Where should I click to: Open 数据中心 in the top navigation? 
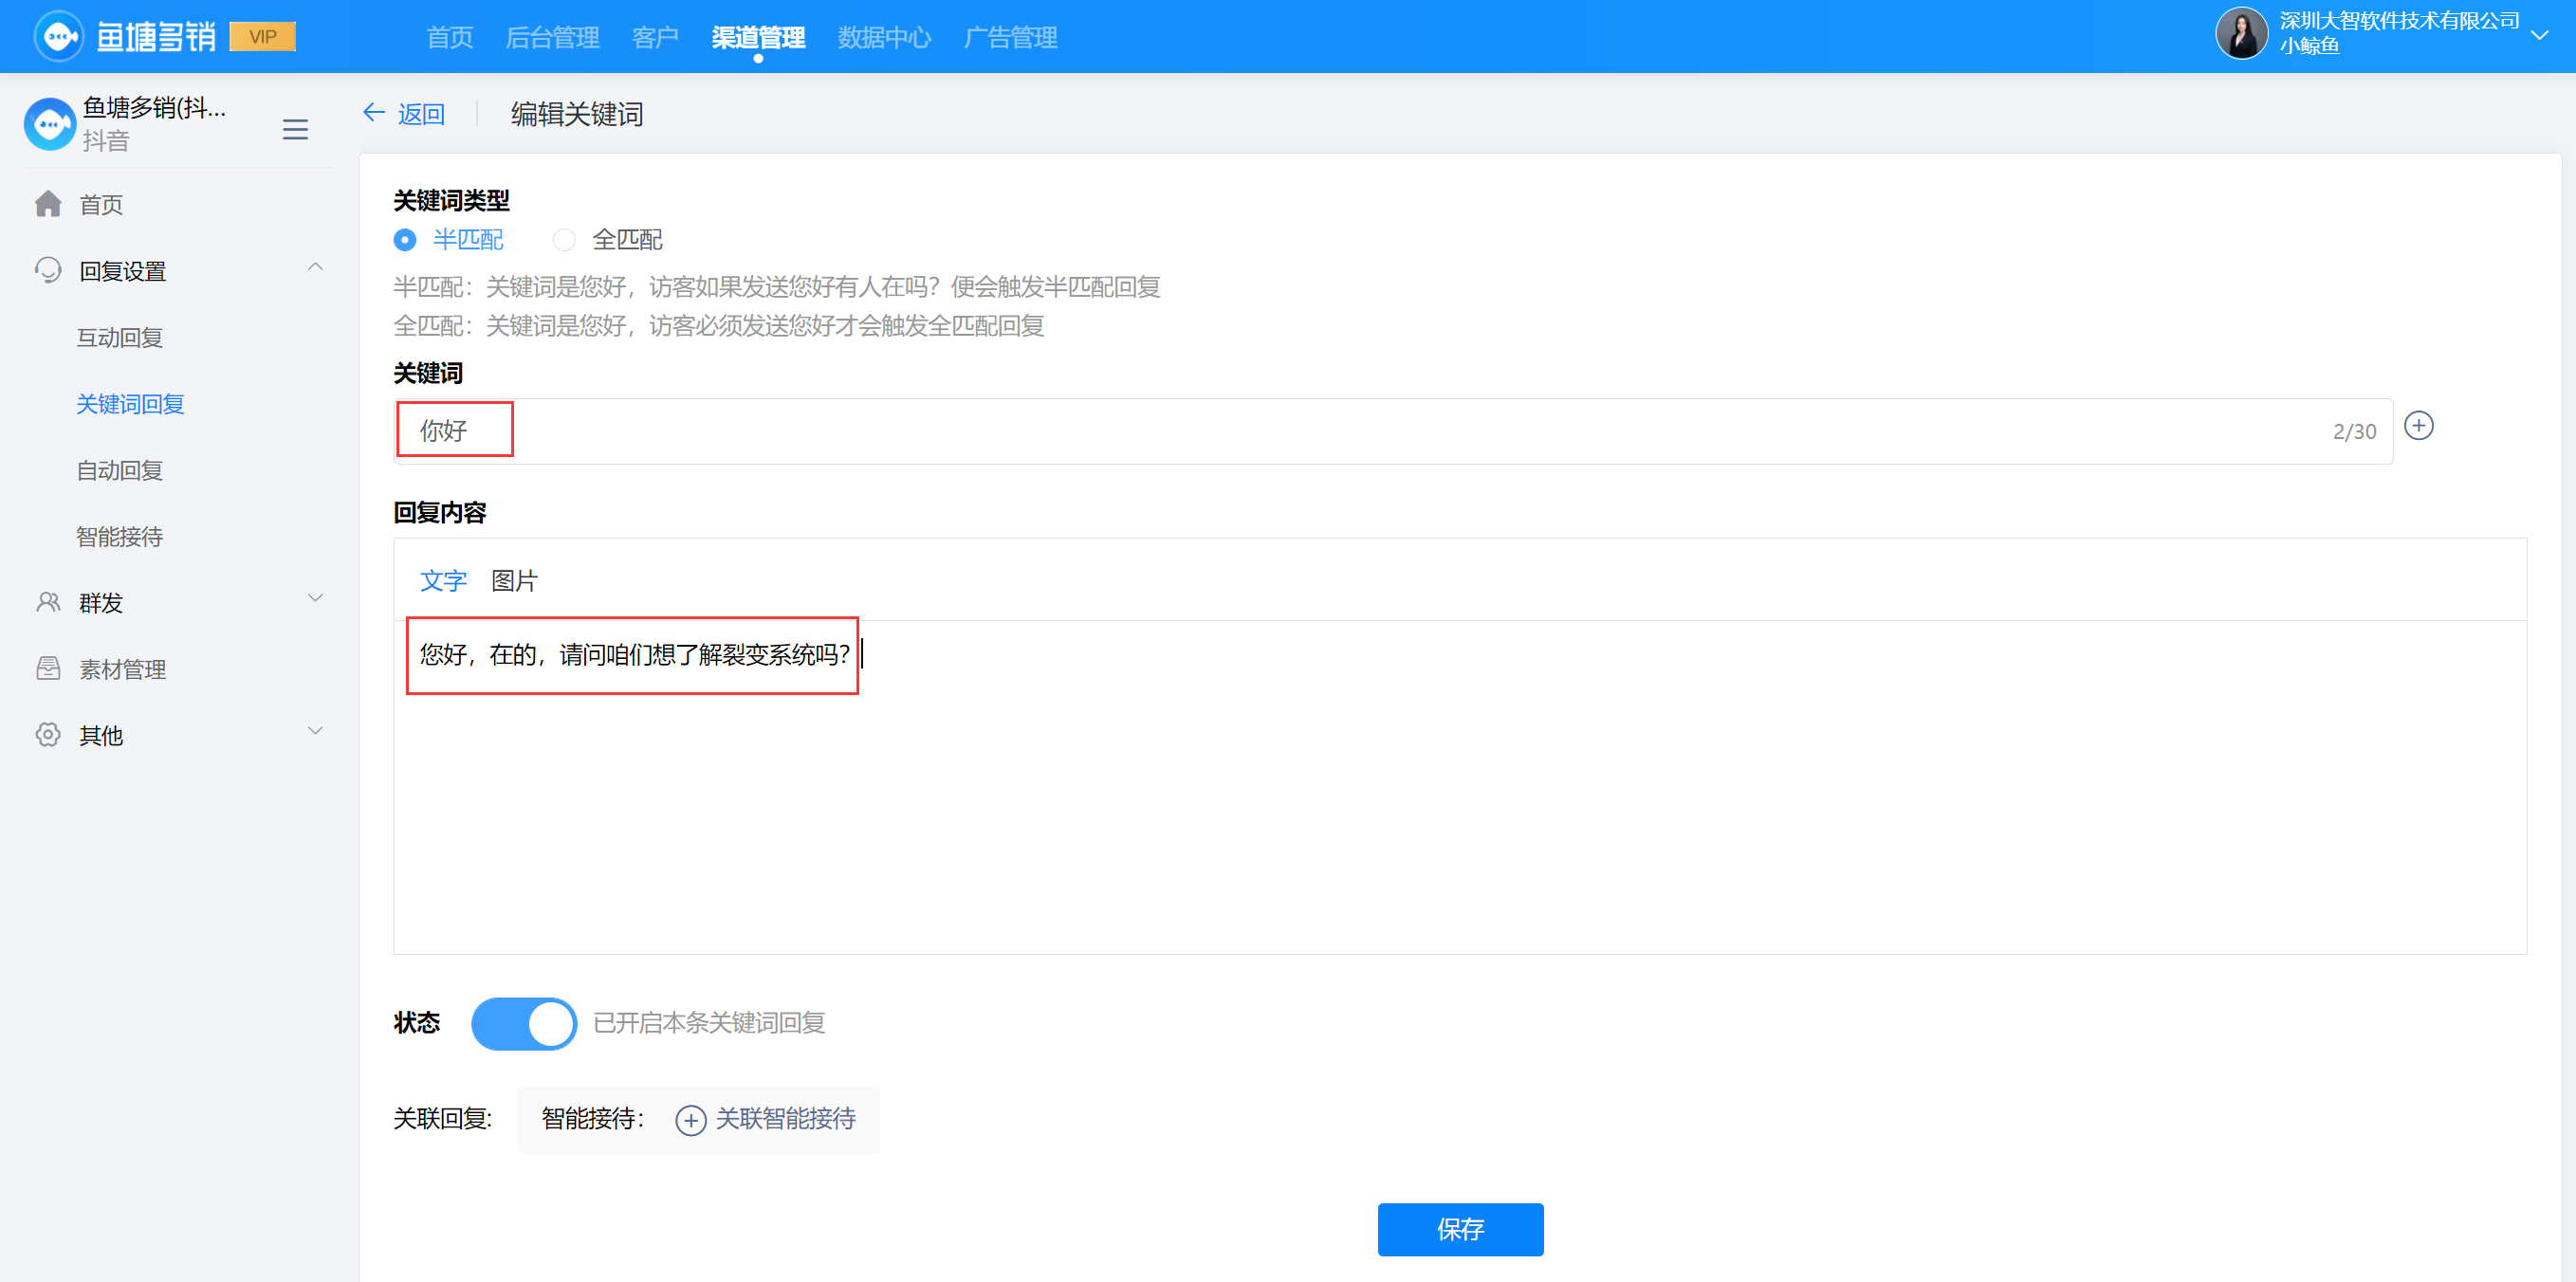(x=883, y=38)
